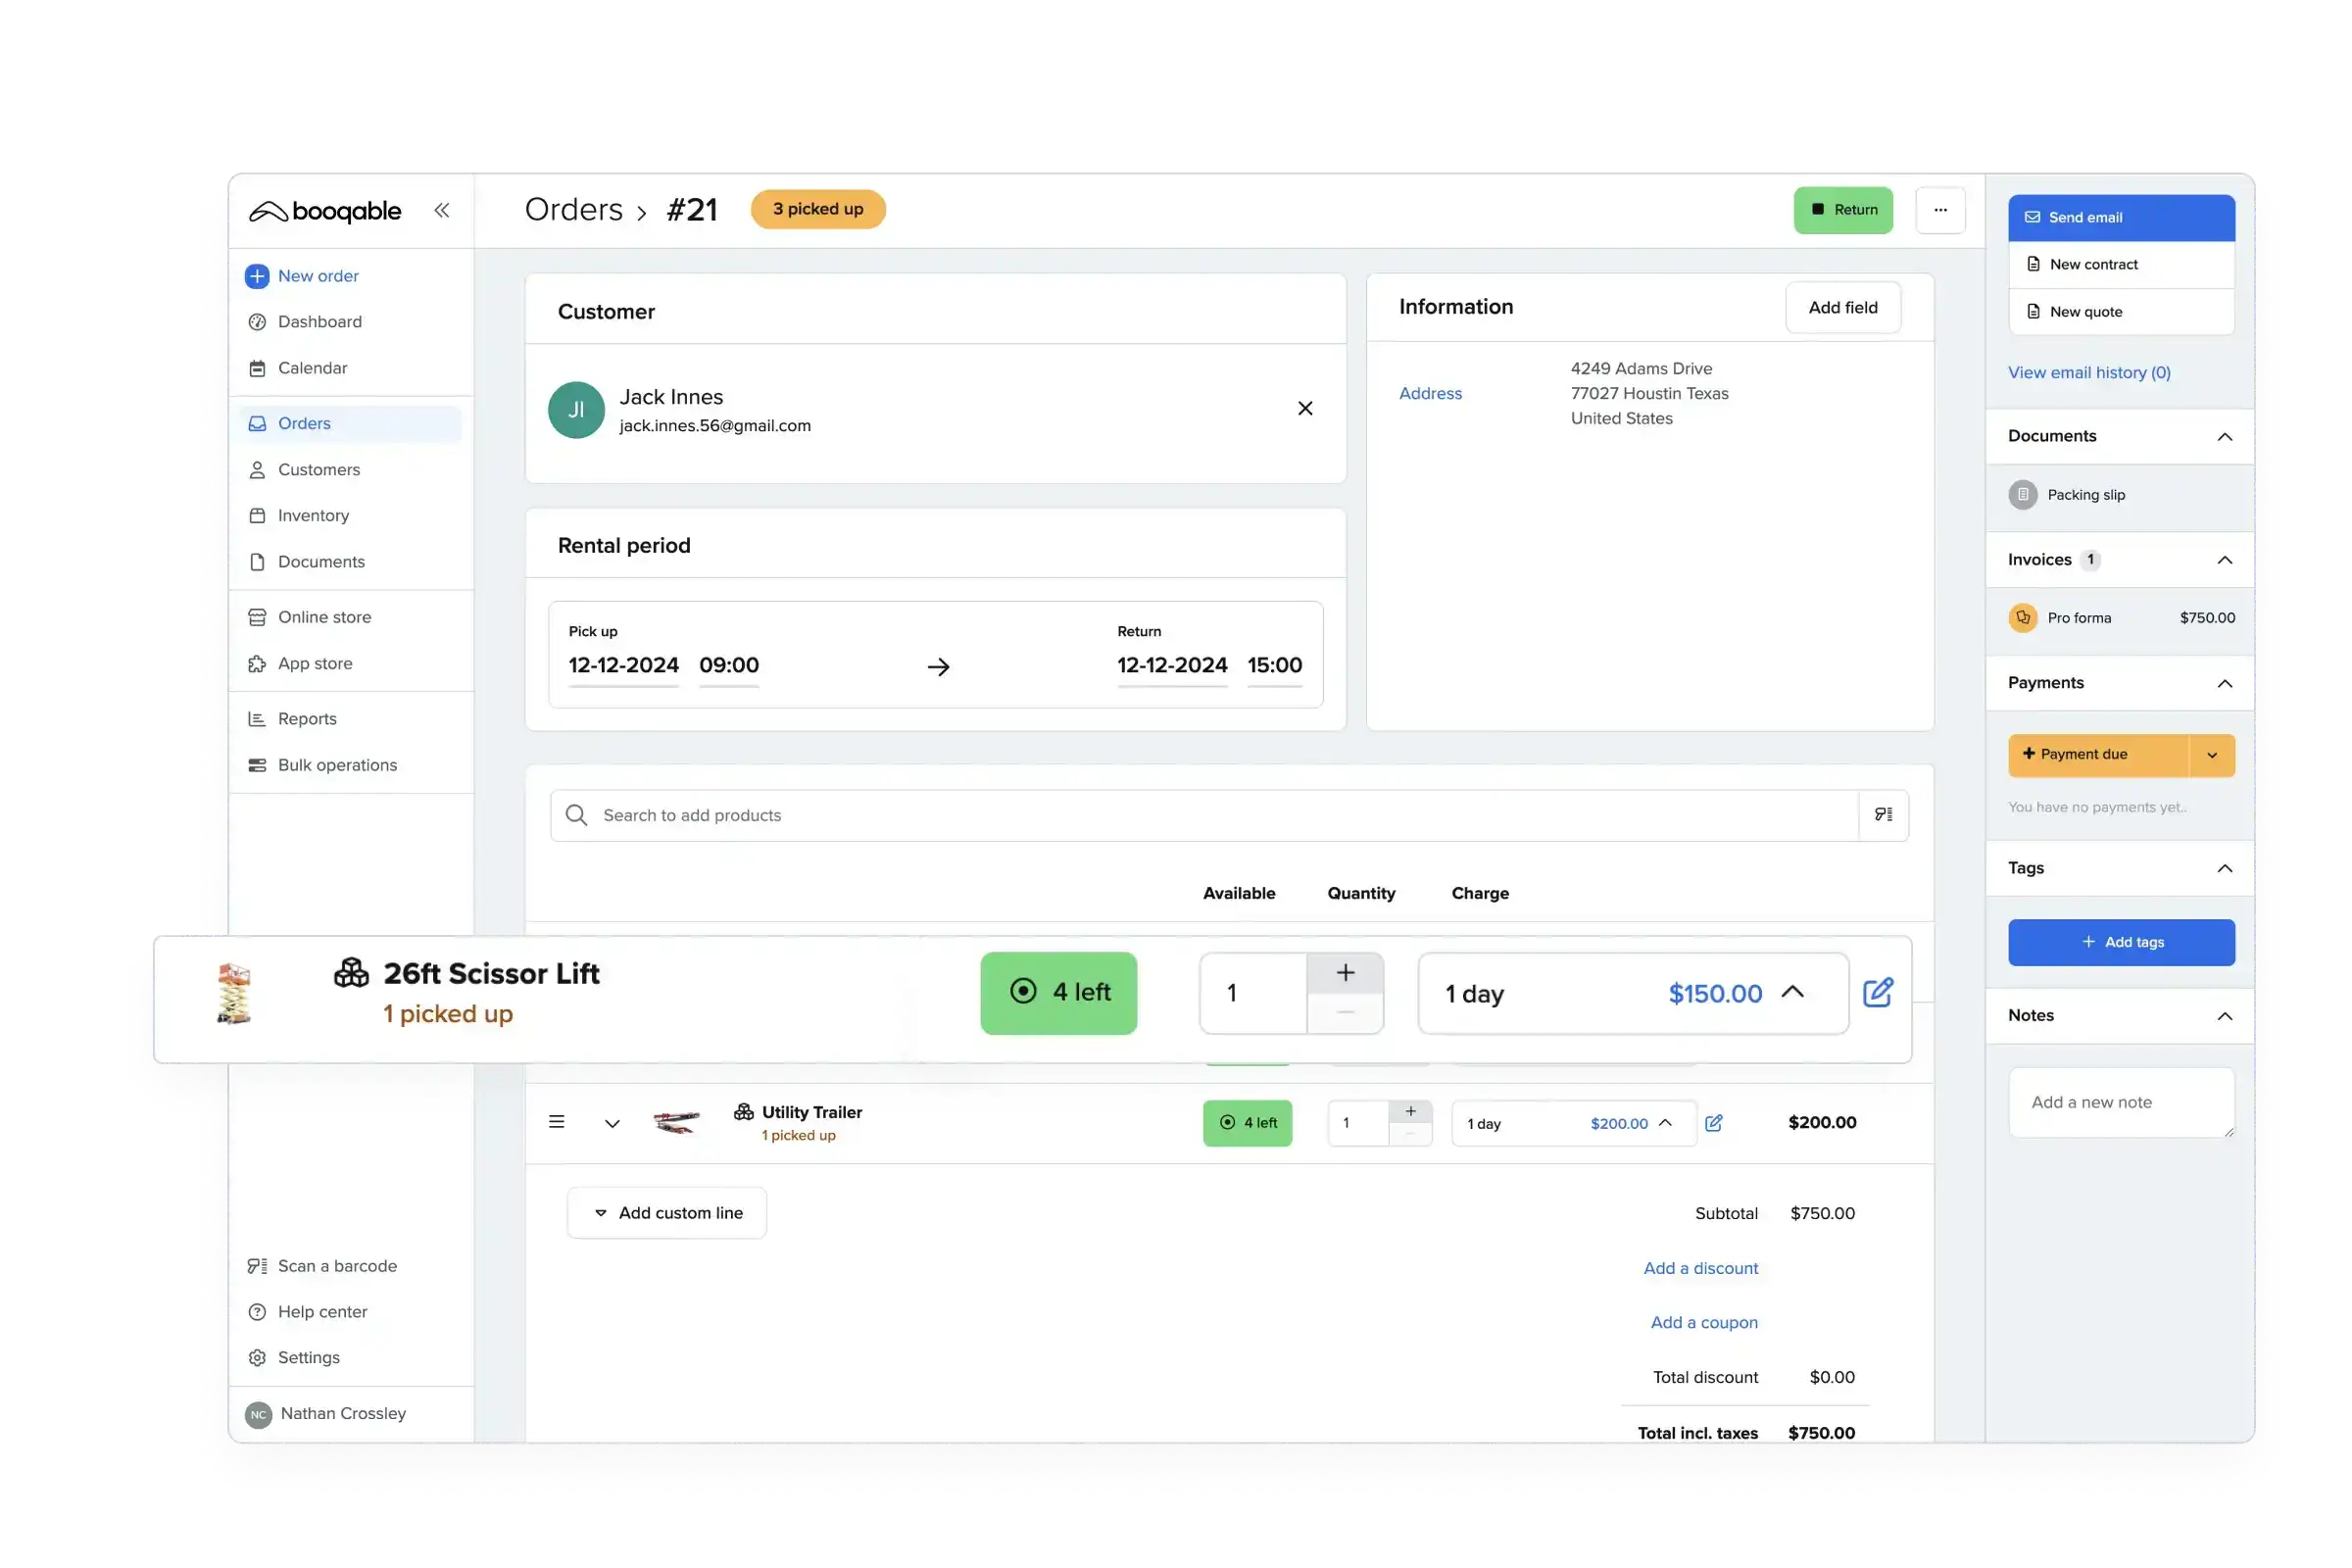Open the Pro forma invoice icon
This screenshot has width=2352, height=1568.
(x=2022, y=618)
